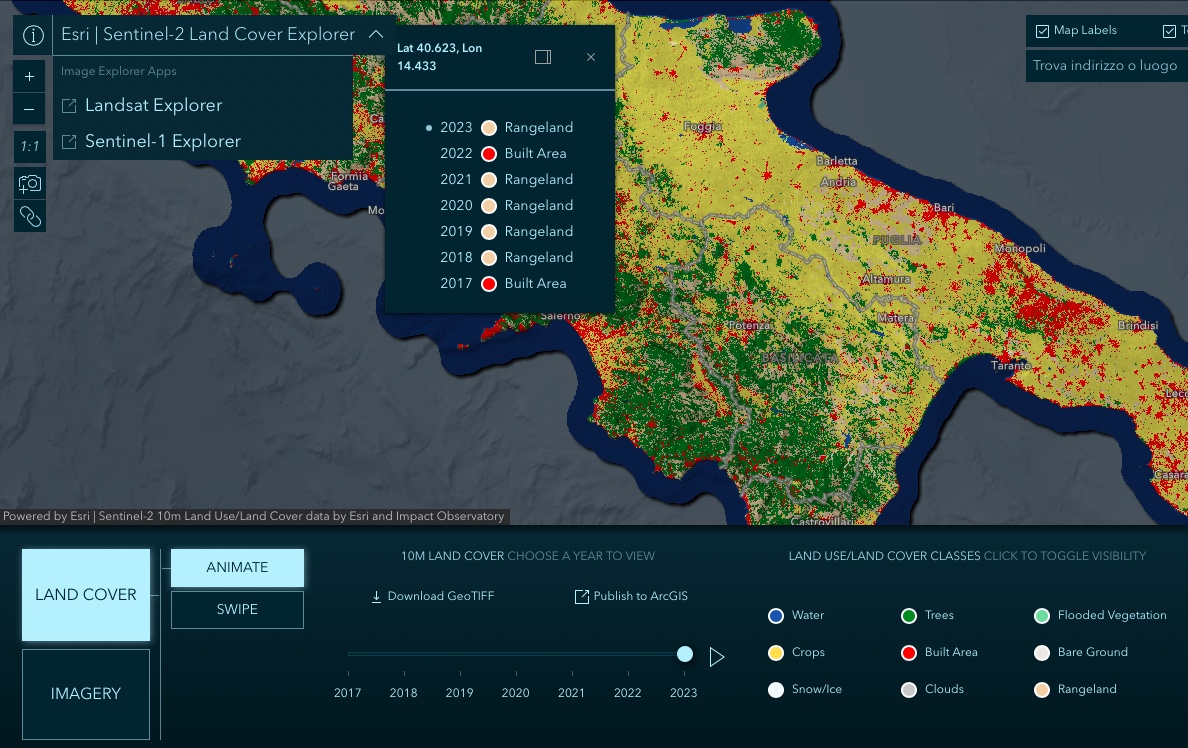Set map to 1:1 scale
The image size is (1188, 748).
30,146
